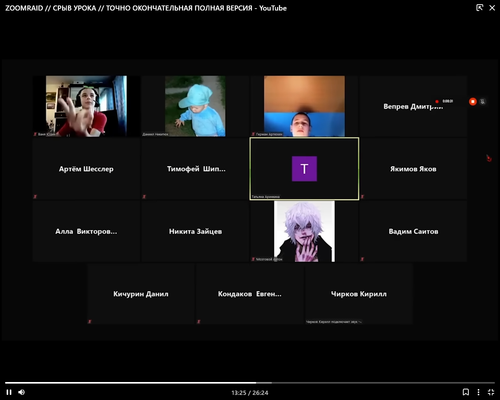Bookmark this video with the bookmark icon
Viewport: 500px width, 400px height.
[x=466, y=392]
